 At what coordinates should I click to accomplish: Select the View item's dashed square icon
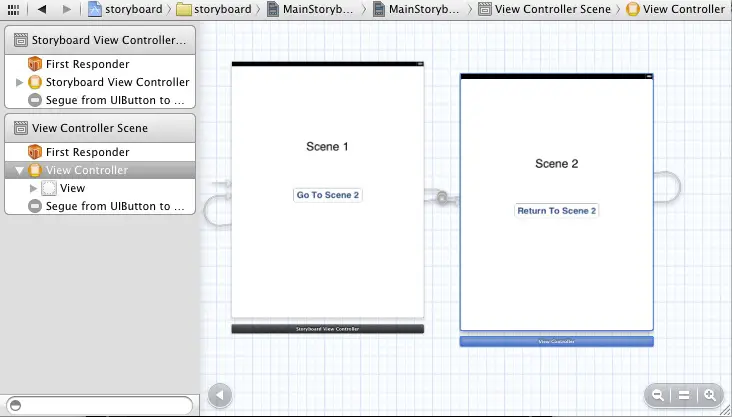tap(49, 188)
